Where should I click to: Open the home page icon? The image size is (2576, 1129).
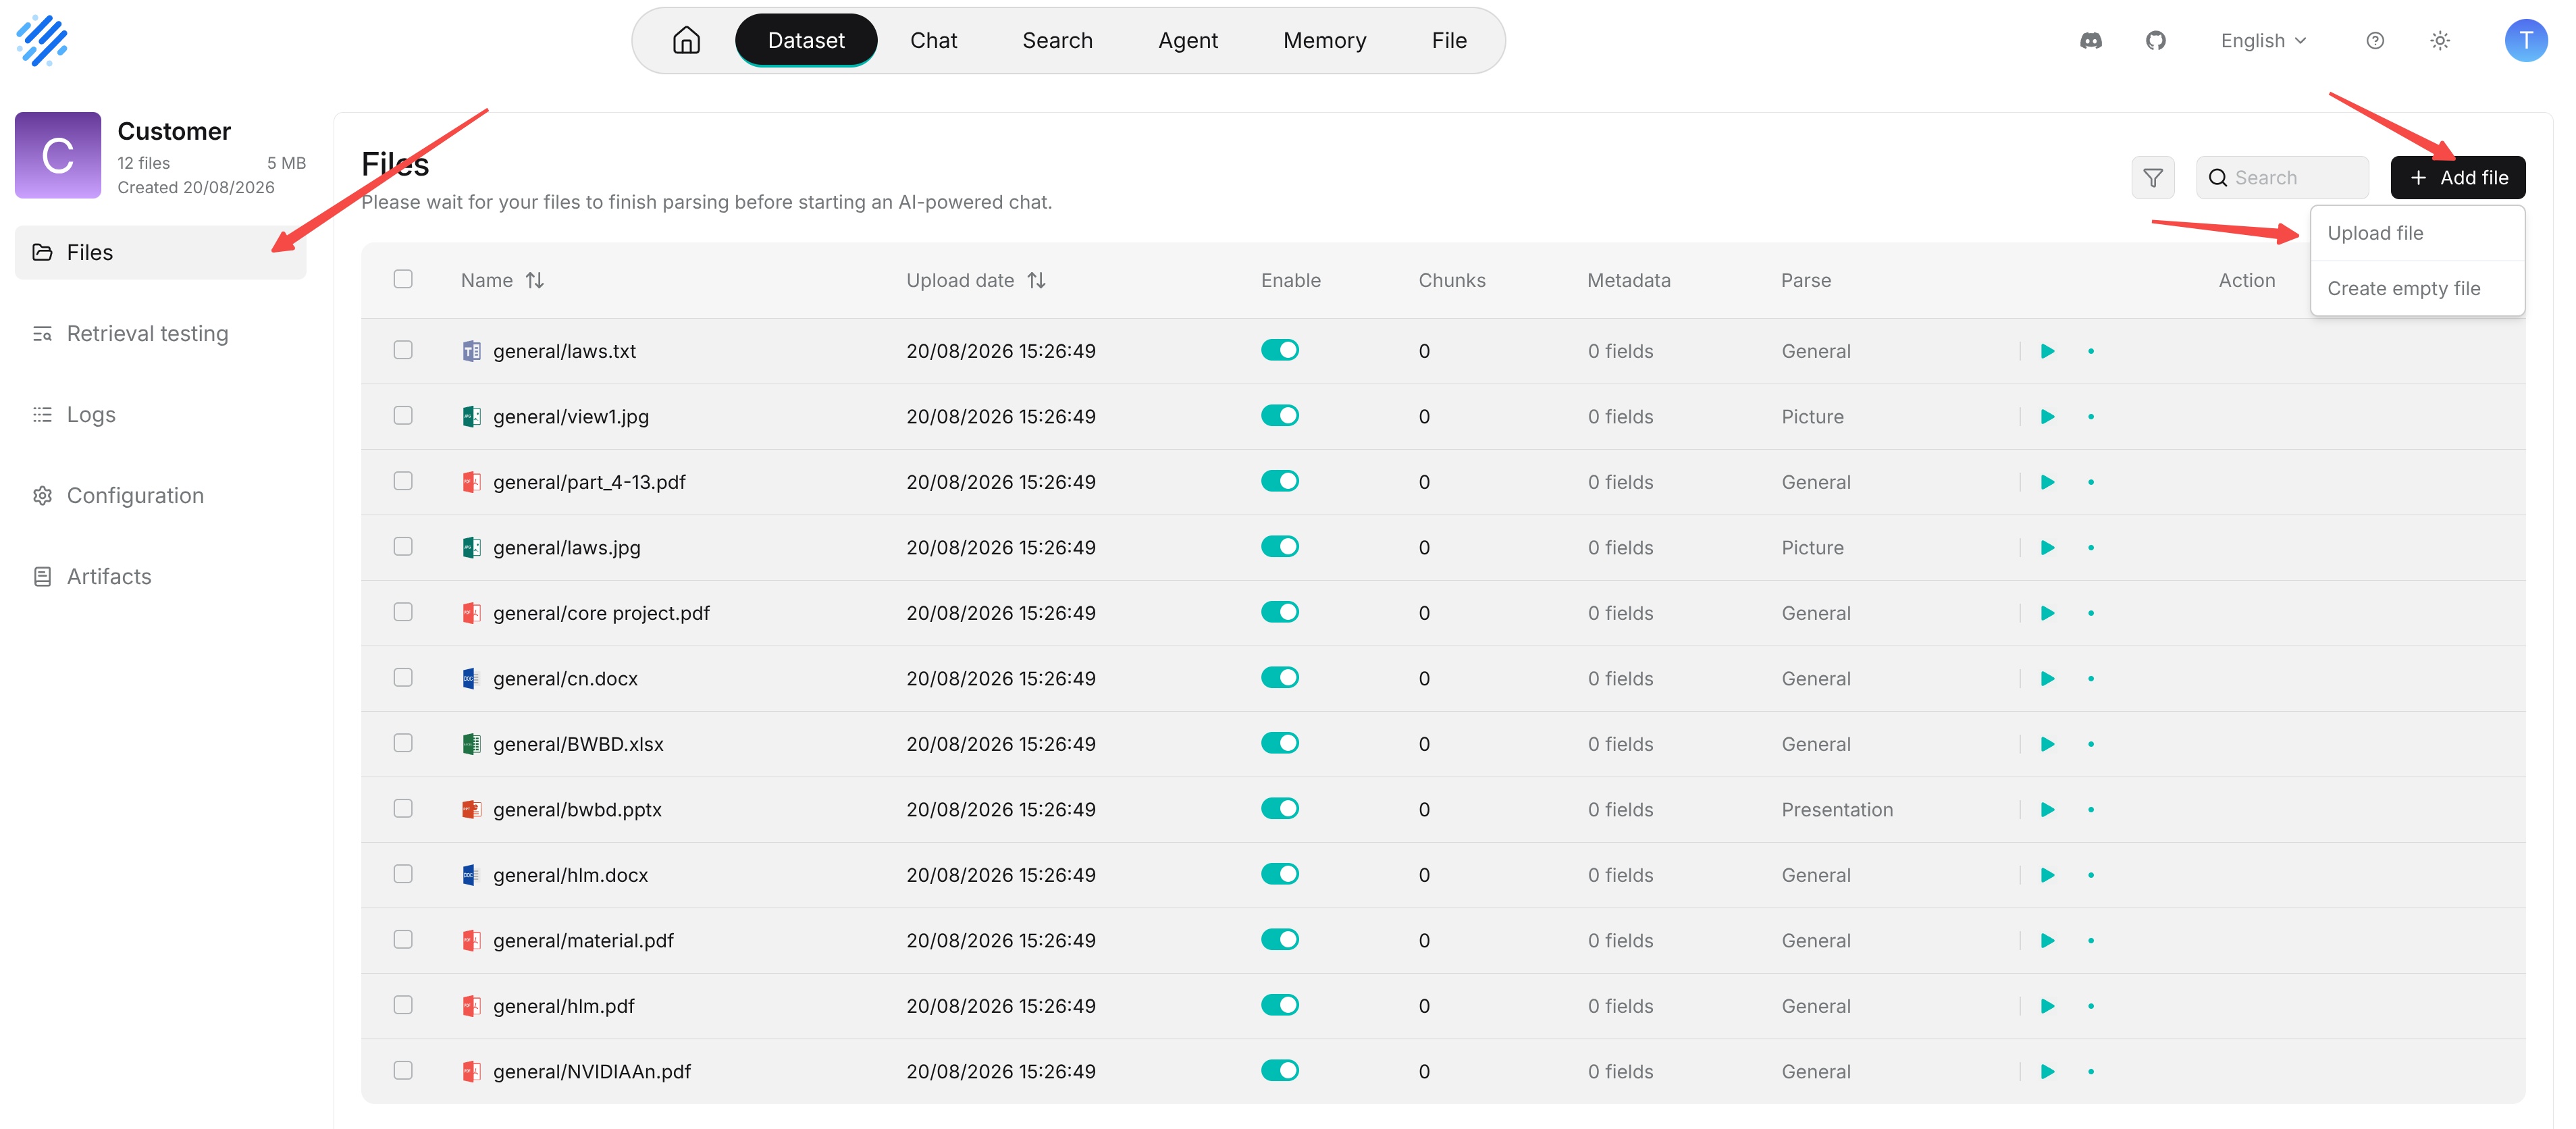pos(686,40)
